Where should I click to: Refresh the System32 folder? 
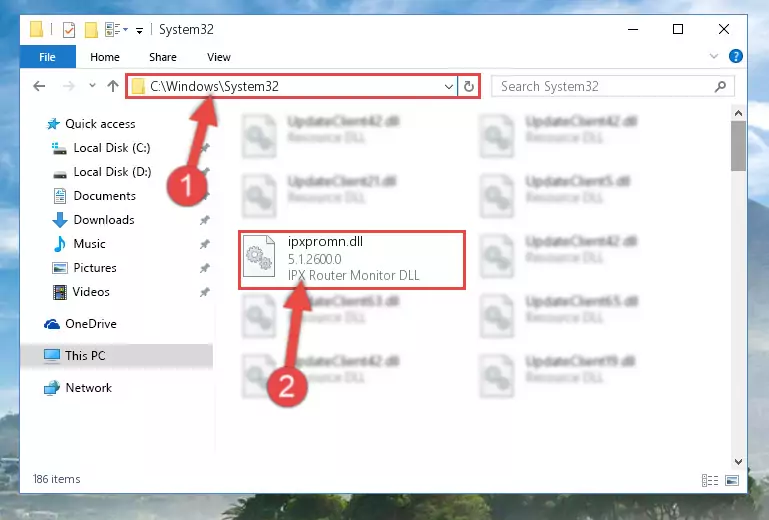coord(468,87)
